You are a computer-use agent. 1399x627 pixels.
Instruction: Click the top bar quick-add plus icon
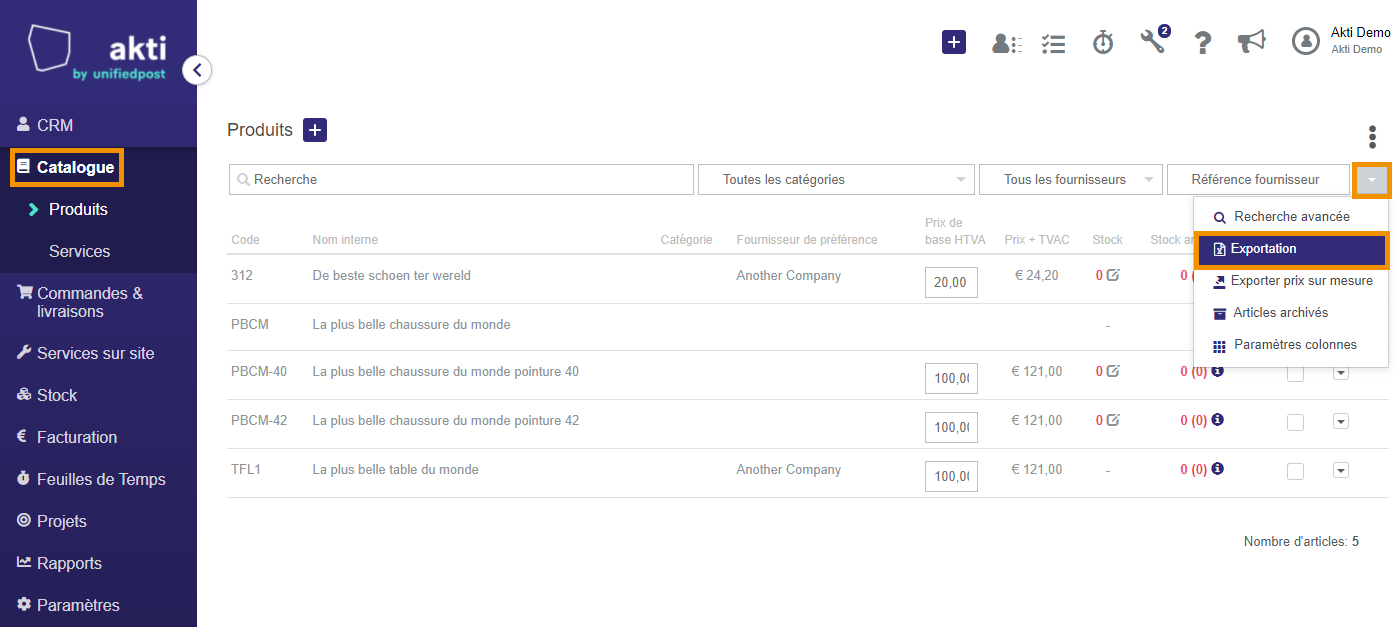[954, 42]
